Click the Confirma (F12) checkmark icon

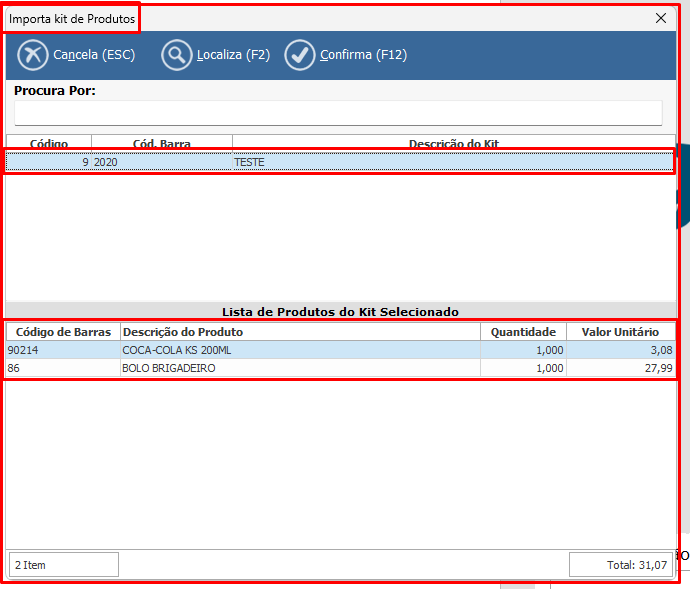pos(300,55)
